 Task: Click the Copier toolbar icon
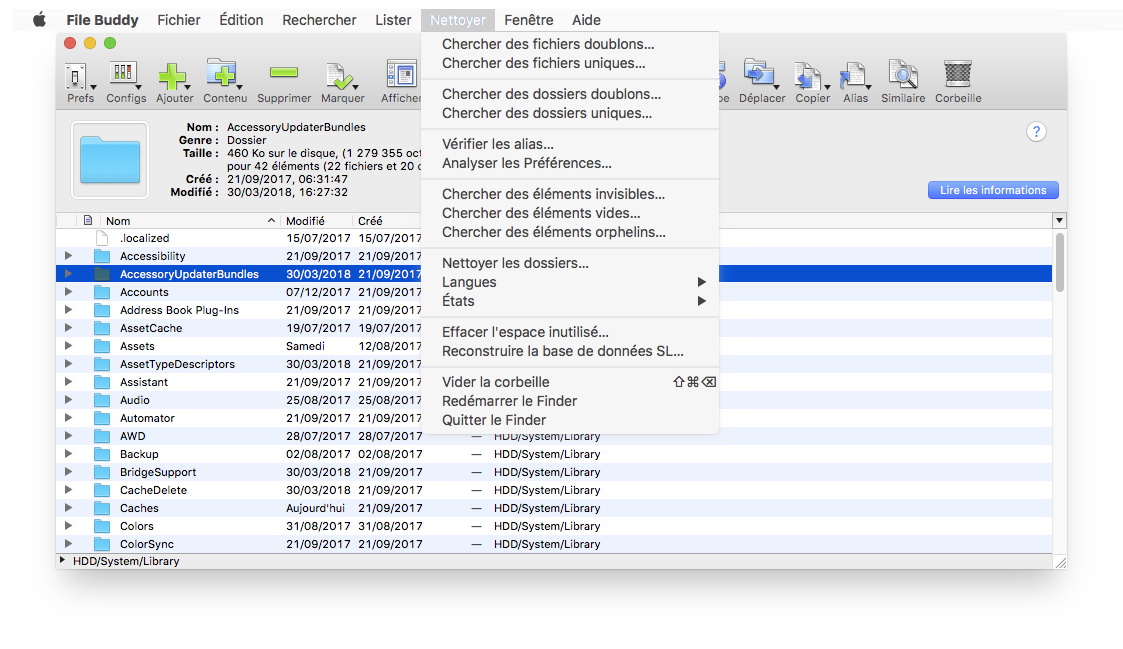click(810, 76)
